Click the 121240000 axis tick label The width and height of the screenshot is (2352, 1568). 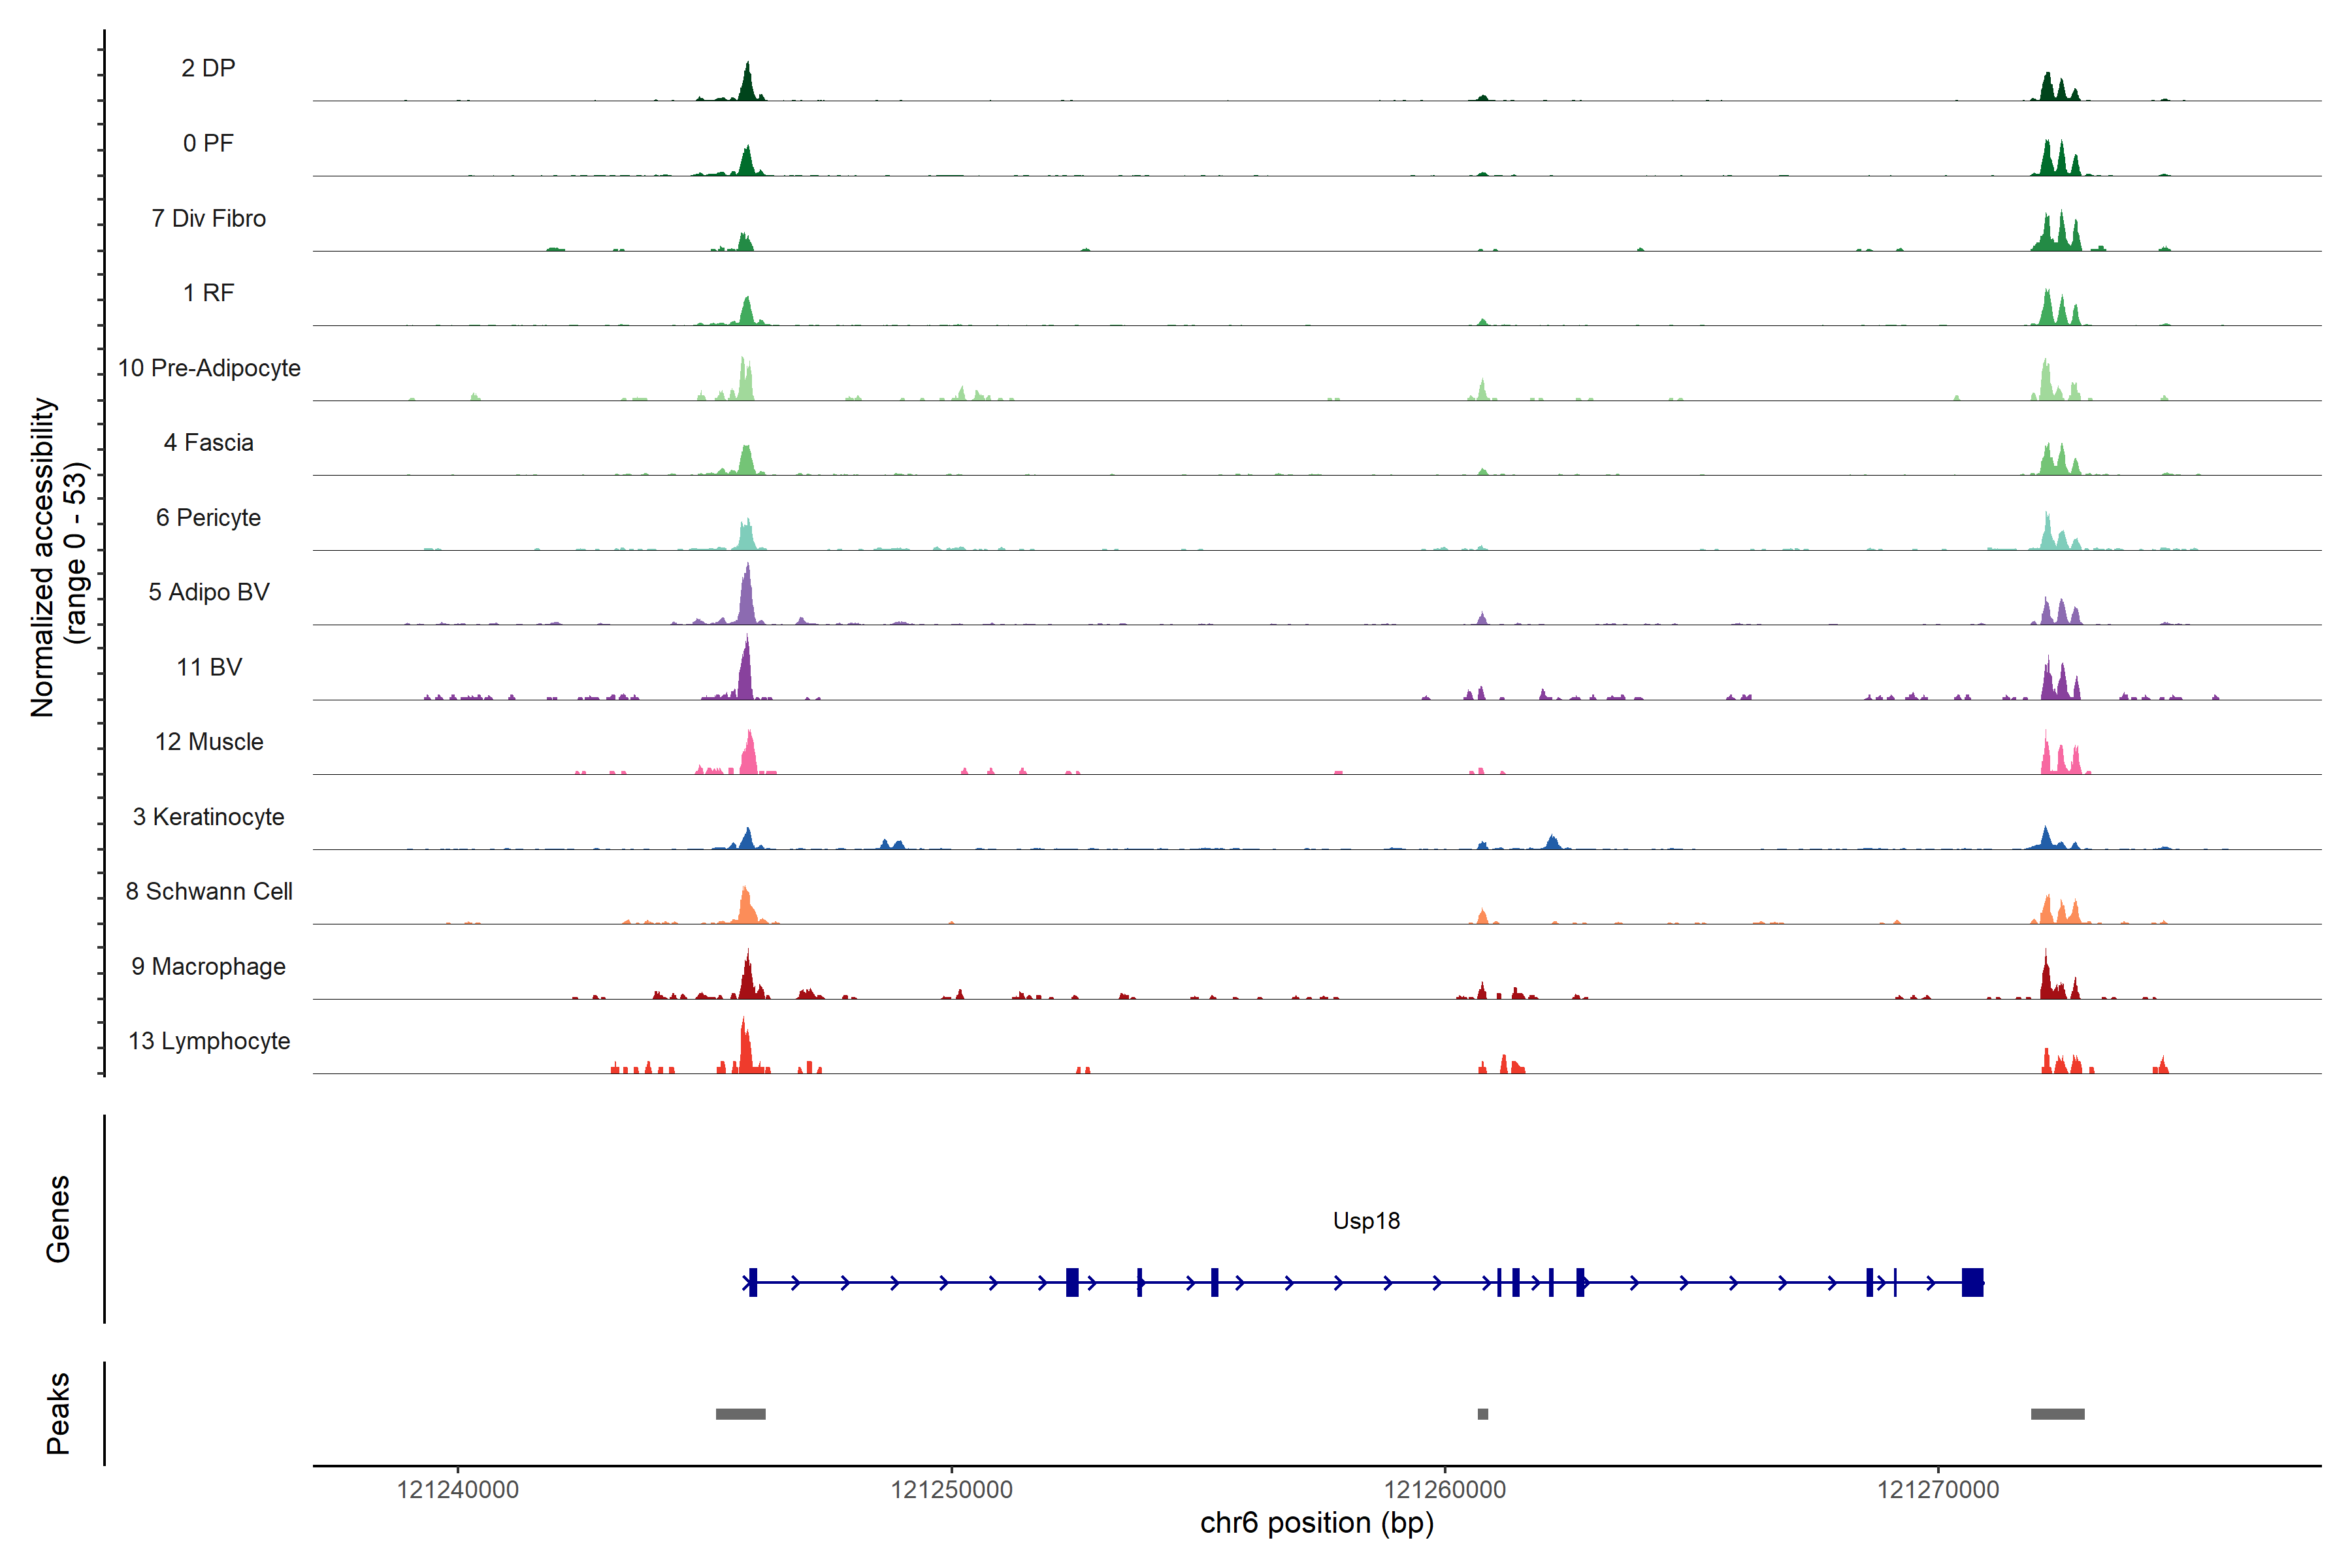point(458,1489)
